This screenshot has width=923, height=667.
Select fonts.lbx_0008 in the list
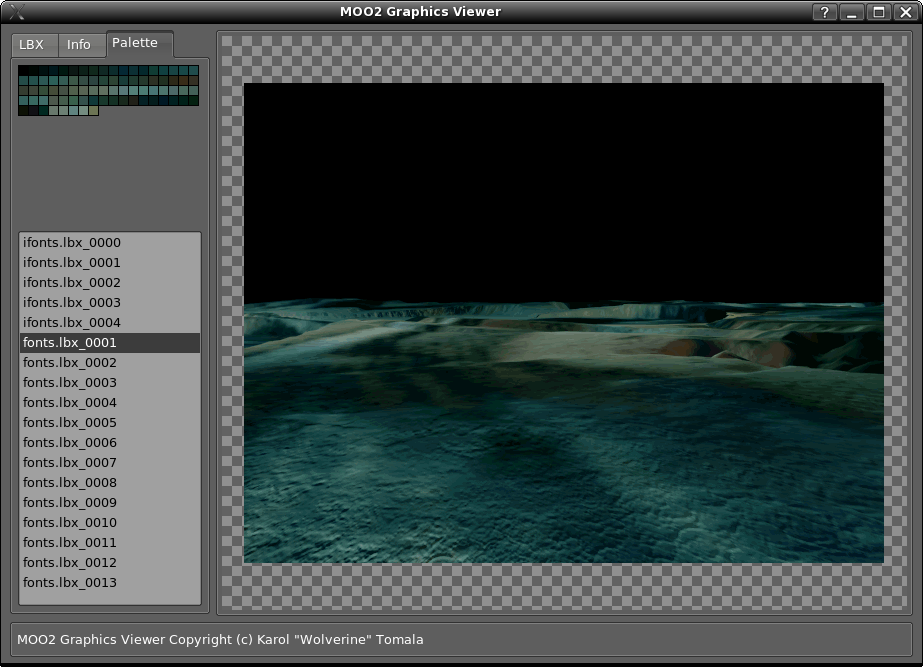point(110,483)
